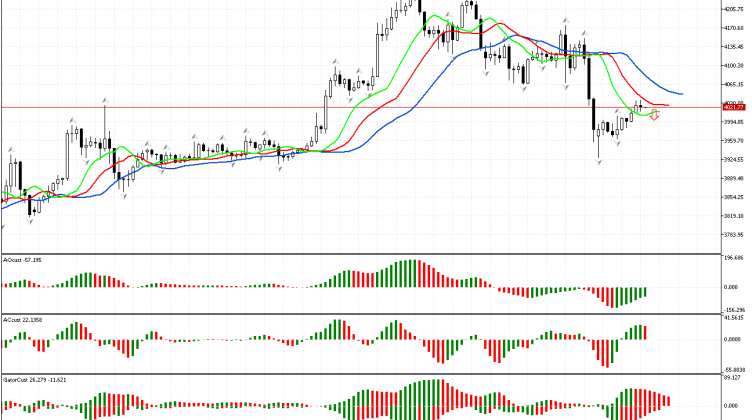This screenshot has height=420, width=752.
Task: Click the red down arrow signal marker
Action: click(x=654, y=116)
